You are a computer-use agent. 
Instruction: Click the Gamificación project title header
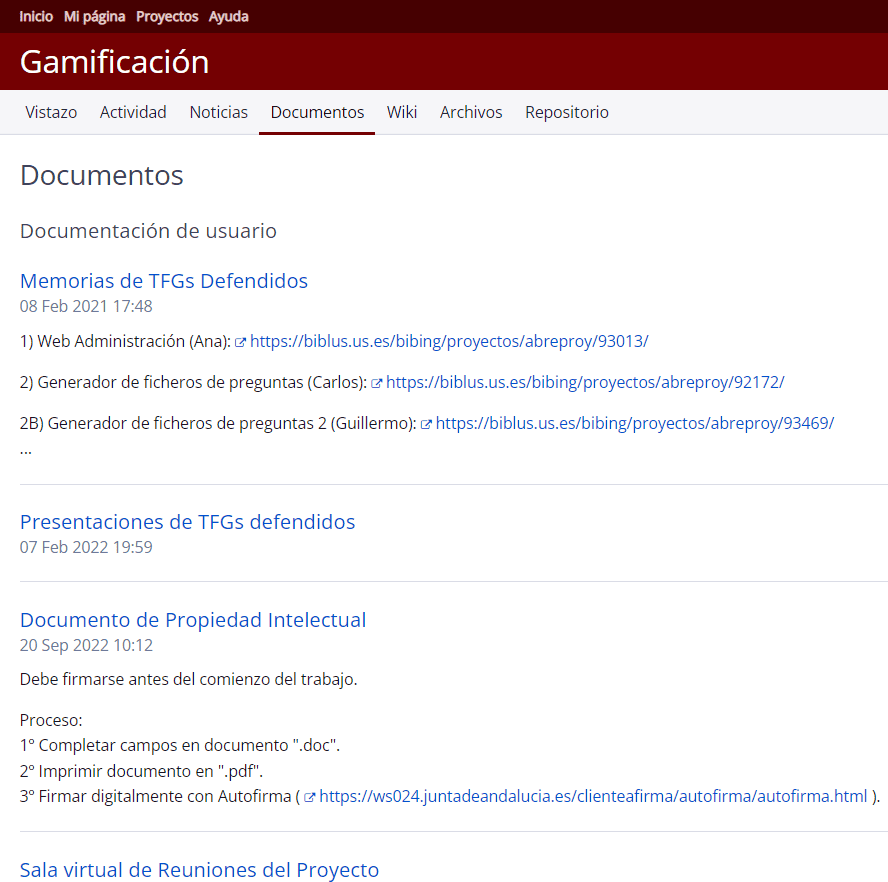click(114, 62)
